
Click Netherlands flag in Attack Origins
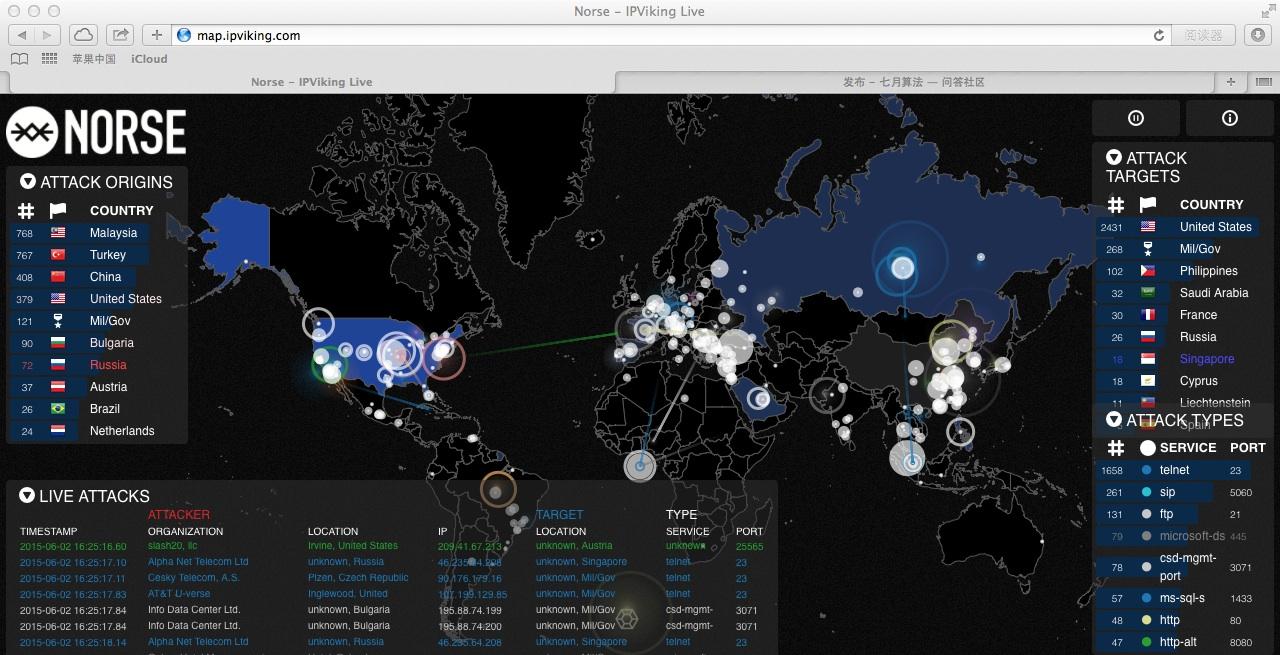pos(58,431)
